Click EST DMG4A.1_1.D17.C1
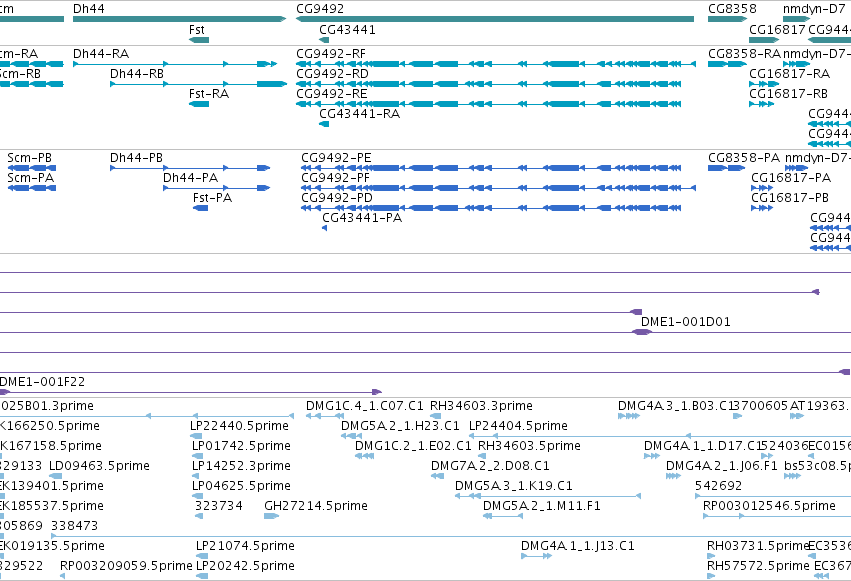 [652, 456]
